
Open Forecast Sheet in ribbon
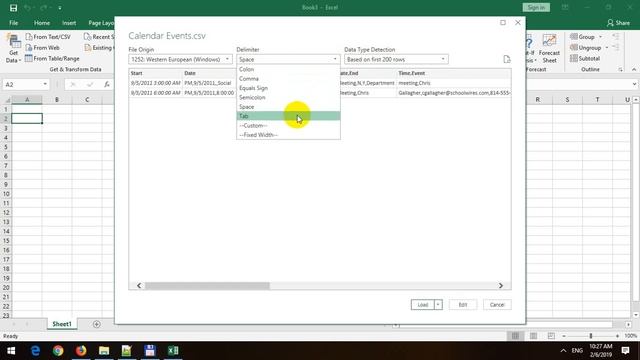coord(549,49)
